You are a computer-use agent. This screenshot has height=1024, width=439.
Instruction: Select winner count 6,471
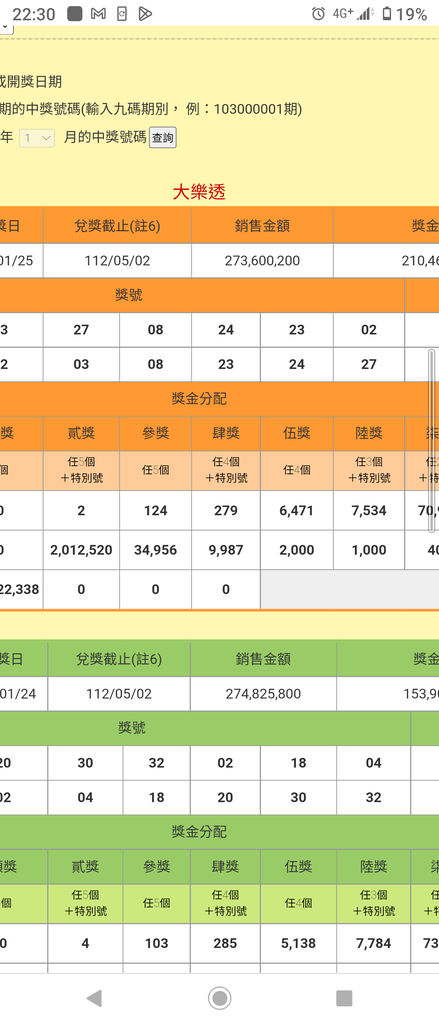[297, 511]
